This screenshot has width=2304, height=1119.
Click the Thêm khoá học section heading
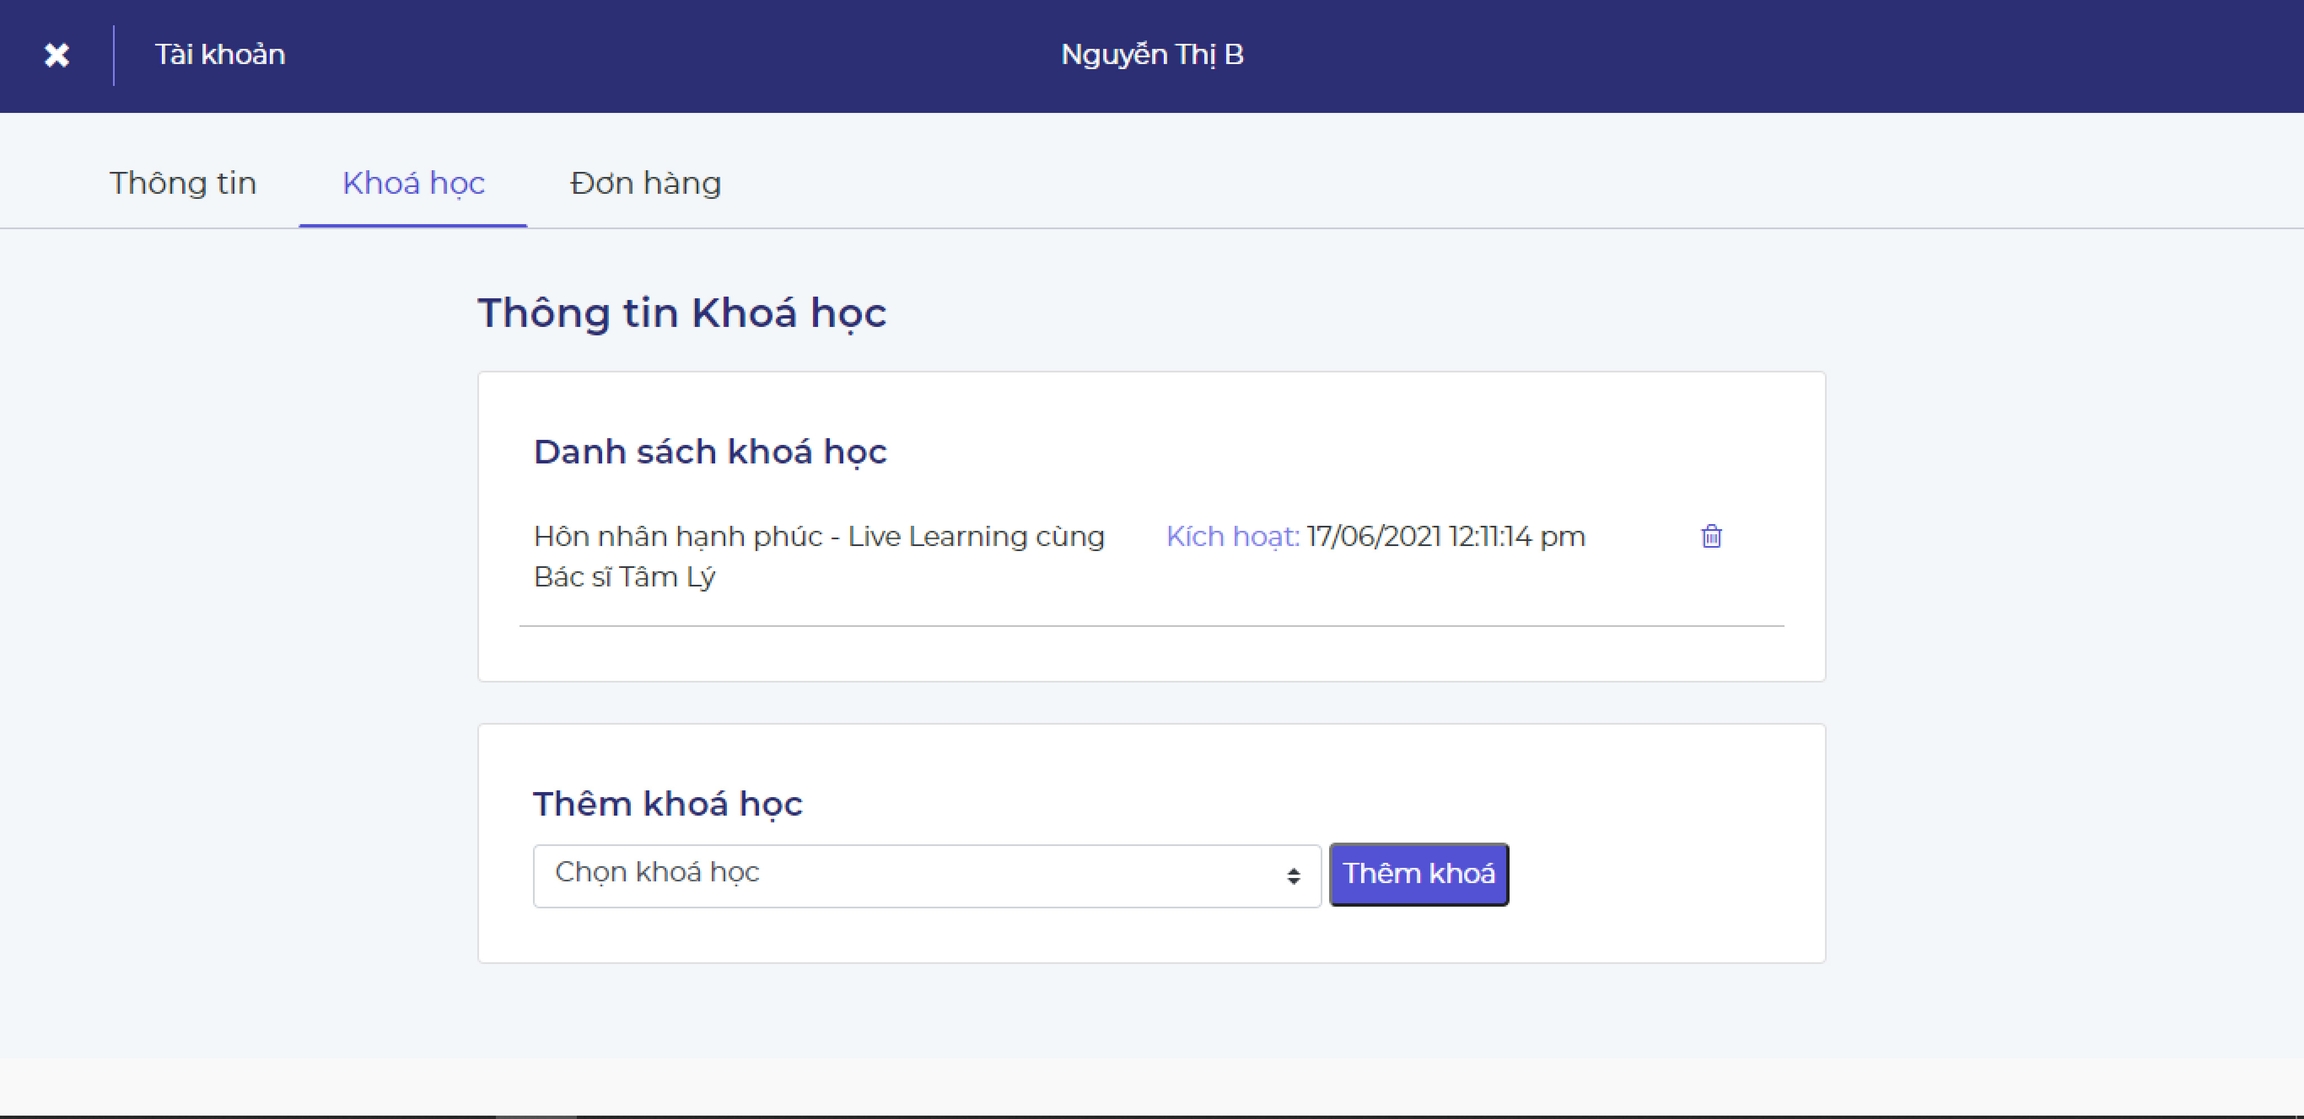[667, 804]
